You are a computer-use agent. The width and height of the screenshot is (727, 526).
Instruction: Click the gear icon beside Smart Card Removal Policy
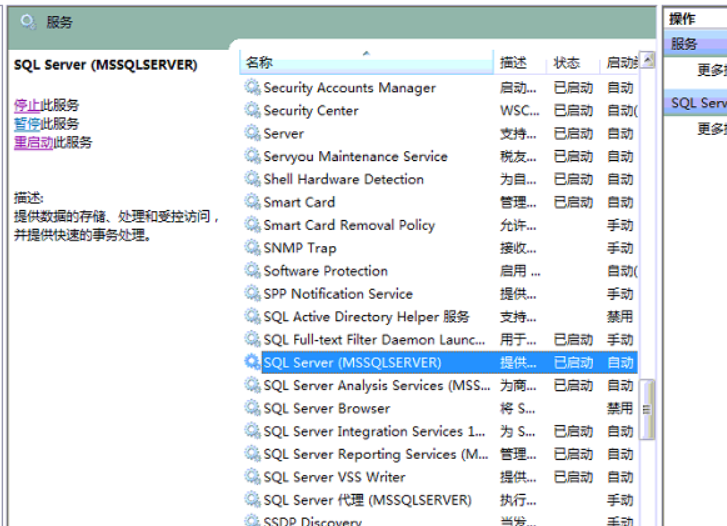pyautogui.click(x=252, y=225)
